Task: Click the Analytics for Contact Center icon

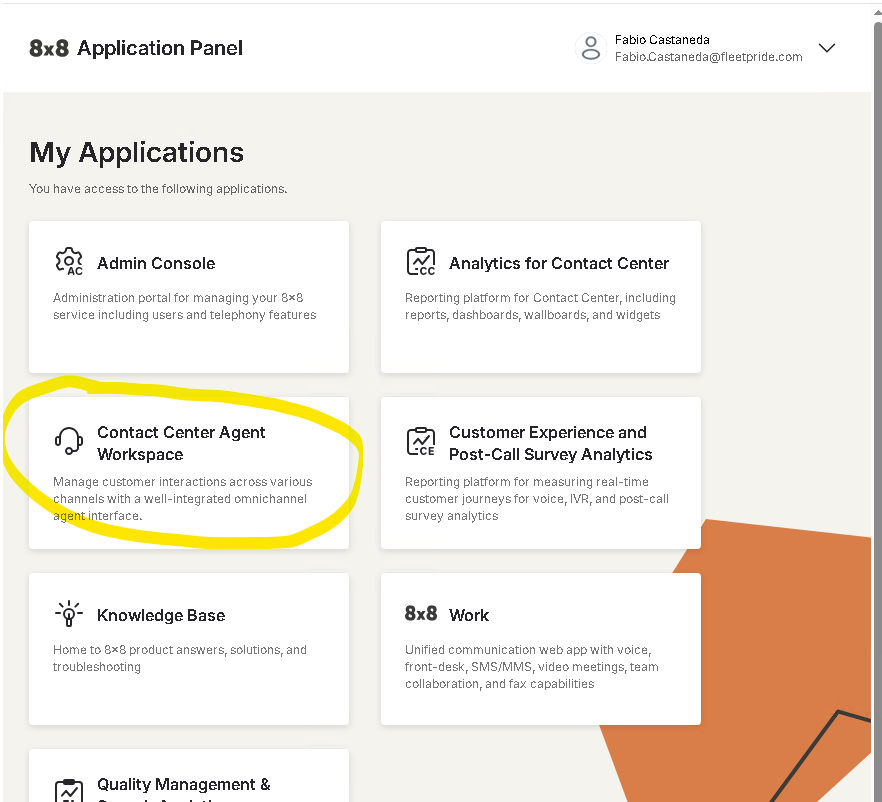Action: coord(421,262)
